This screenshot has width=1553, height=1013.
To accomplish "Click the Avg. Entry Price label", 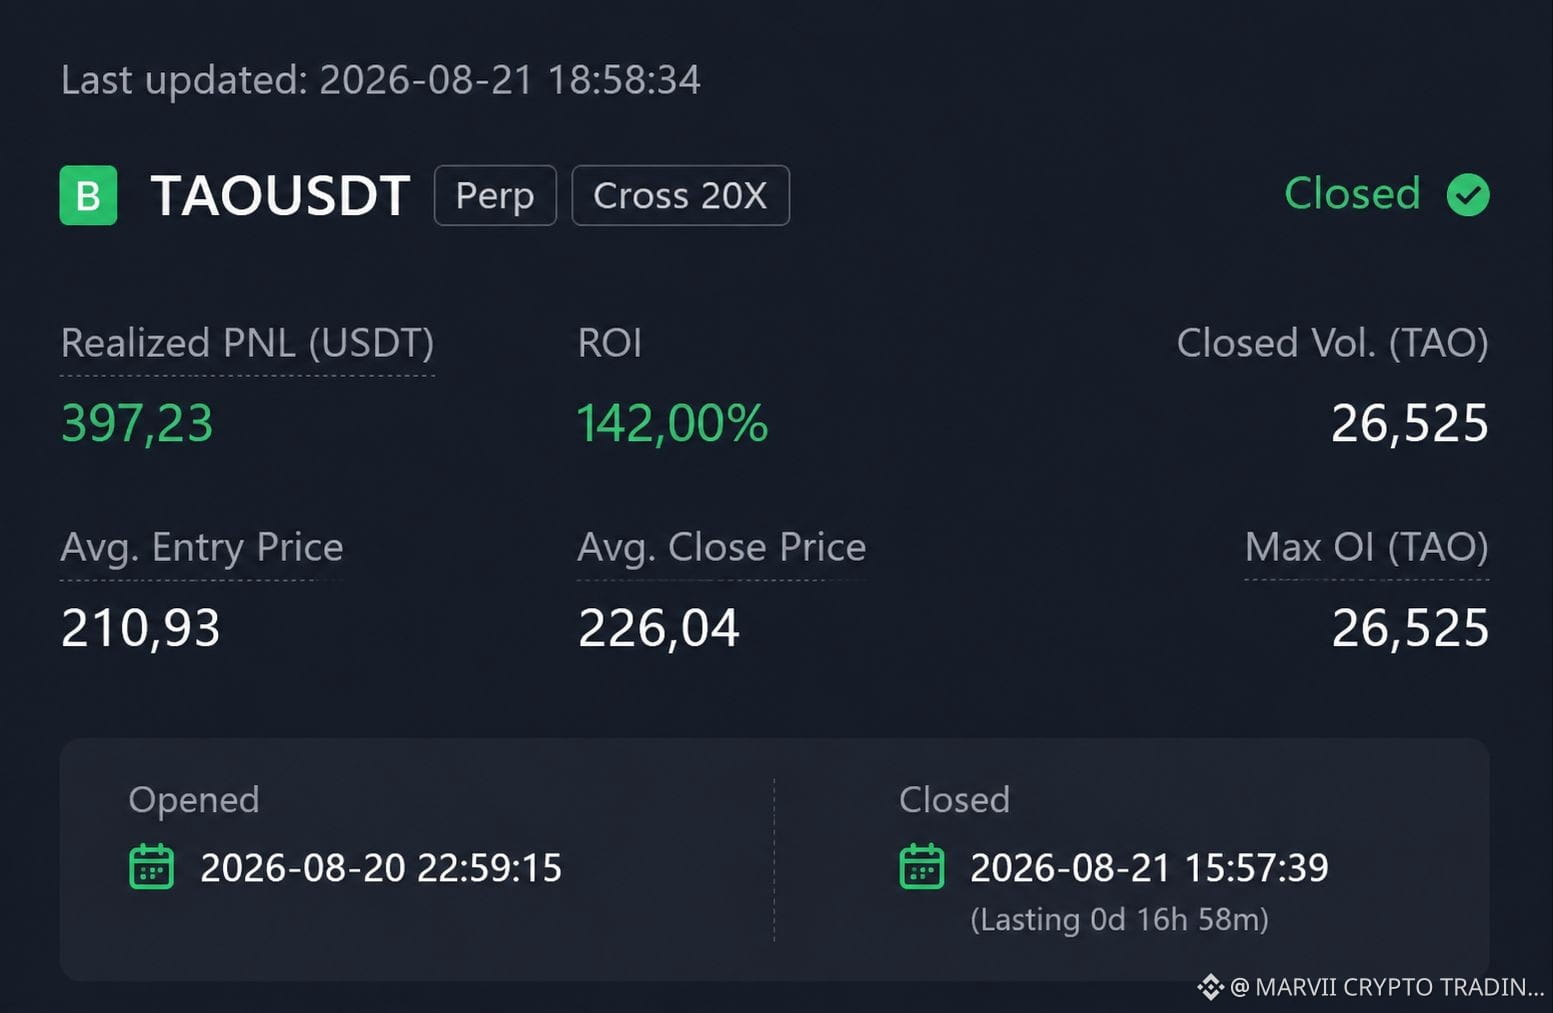I will tap(202, 547).
